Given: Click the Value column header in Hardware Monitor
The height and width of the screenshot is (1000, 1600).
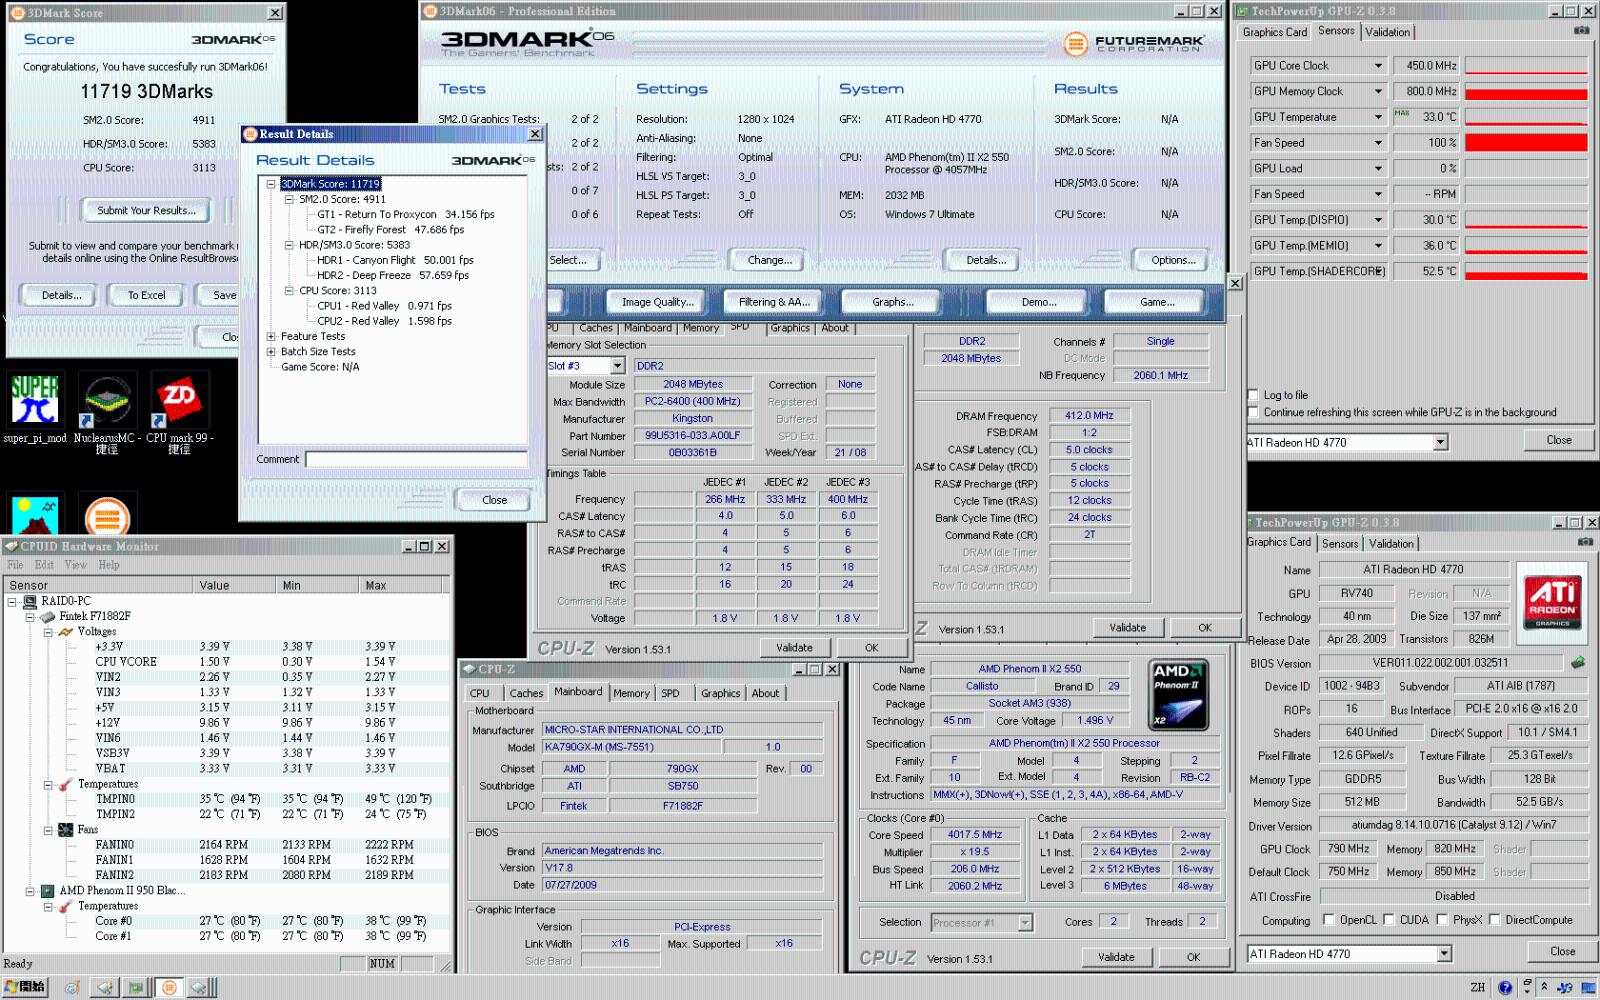Looking at the screenshot, I should [235, 585].
